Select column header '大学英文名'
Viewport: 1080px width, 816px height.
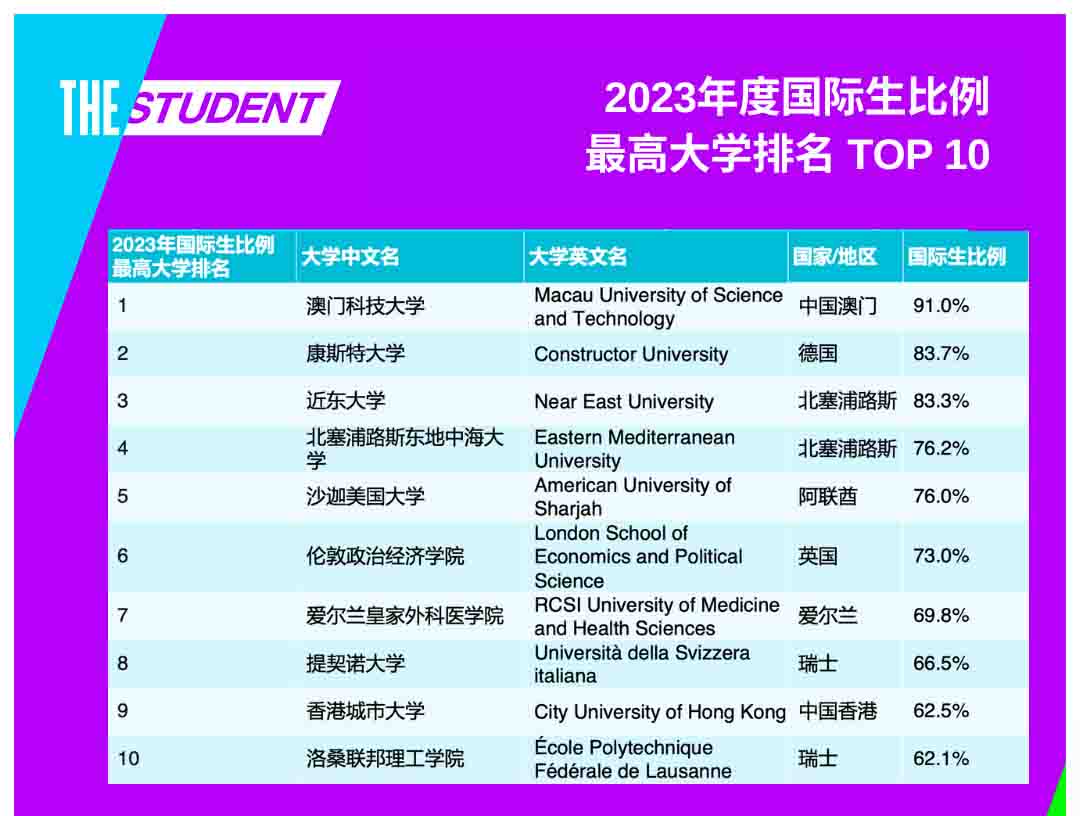[577, 257]
